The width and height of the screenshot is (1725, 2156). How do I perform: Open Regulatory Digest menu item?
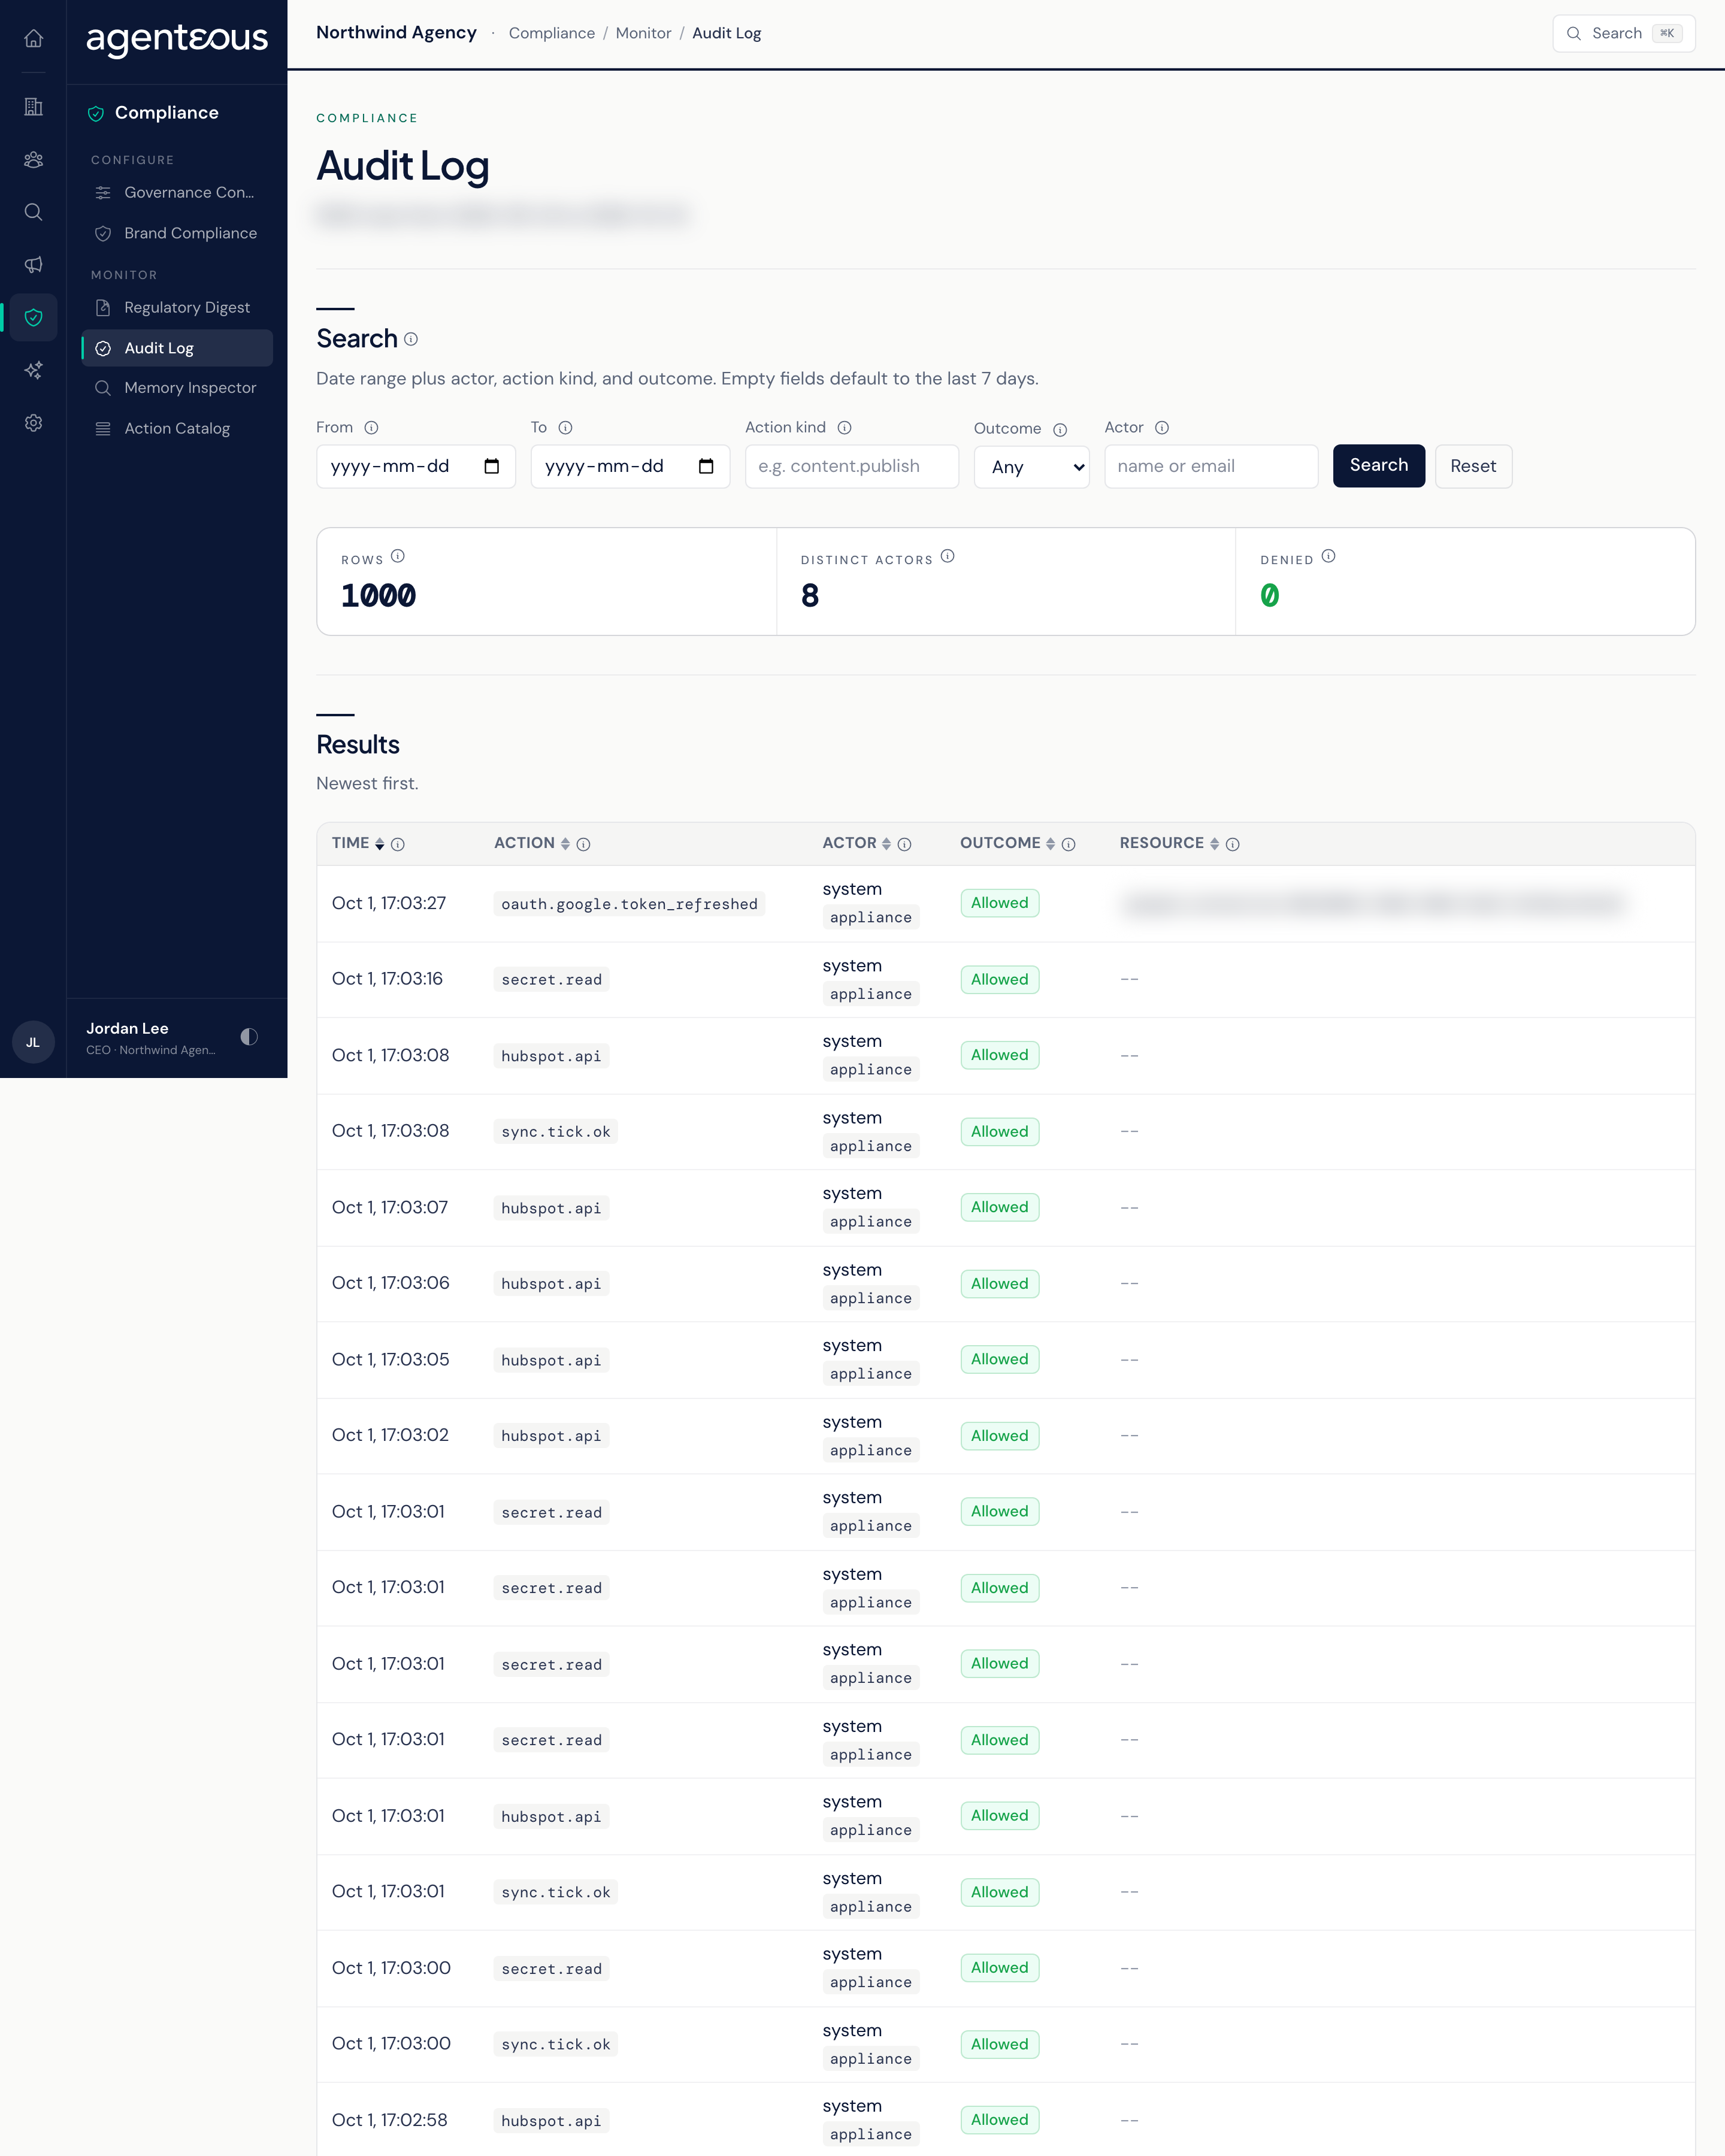pos(177,308)
